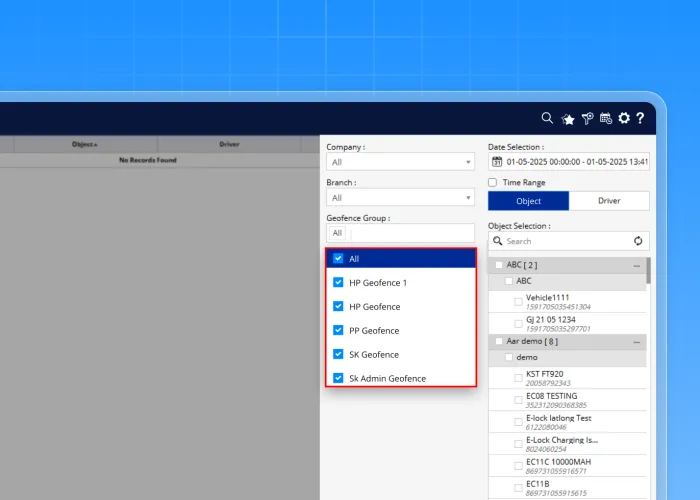Click the search magnifier icon in header
The width and height of the screenshot is (700, 500).
(x=547, y=118)
